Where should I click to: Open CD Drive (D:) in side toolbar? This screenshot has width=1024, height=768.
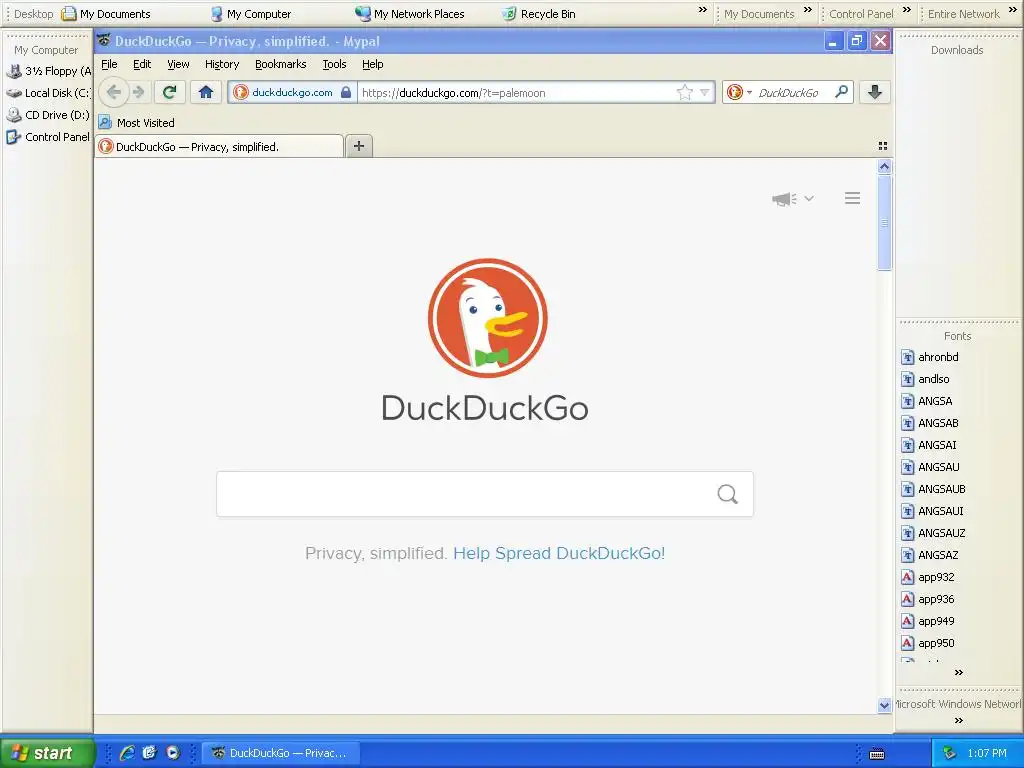click(48, 115)
